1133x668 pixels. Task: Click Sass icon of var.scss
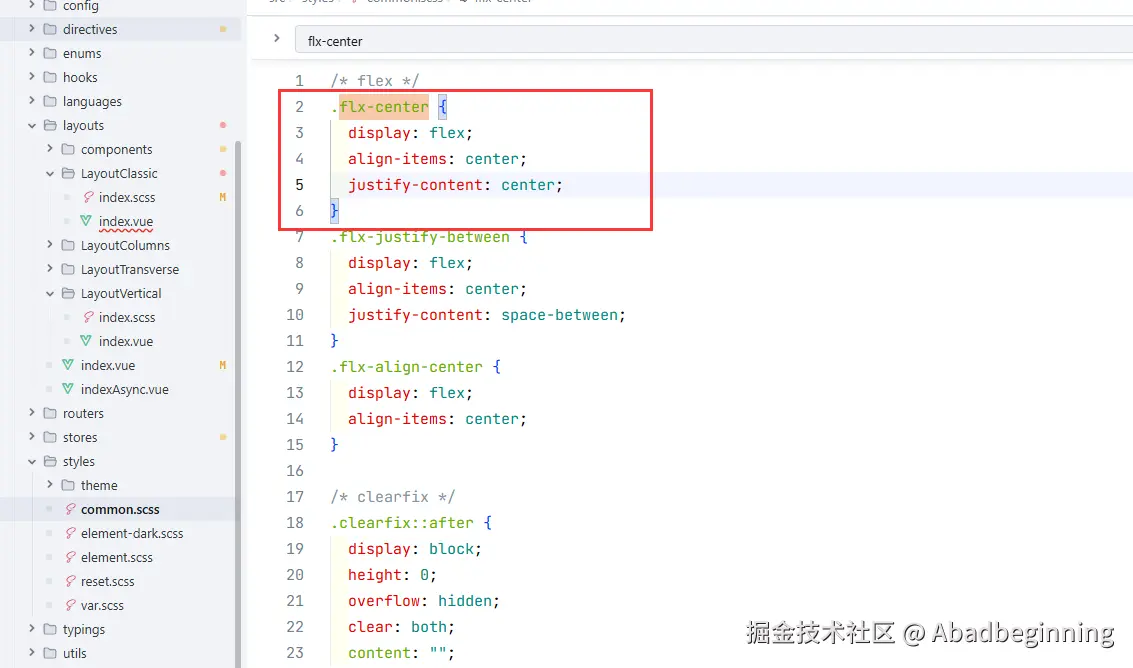pos(70,604)
